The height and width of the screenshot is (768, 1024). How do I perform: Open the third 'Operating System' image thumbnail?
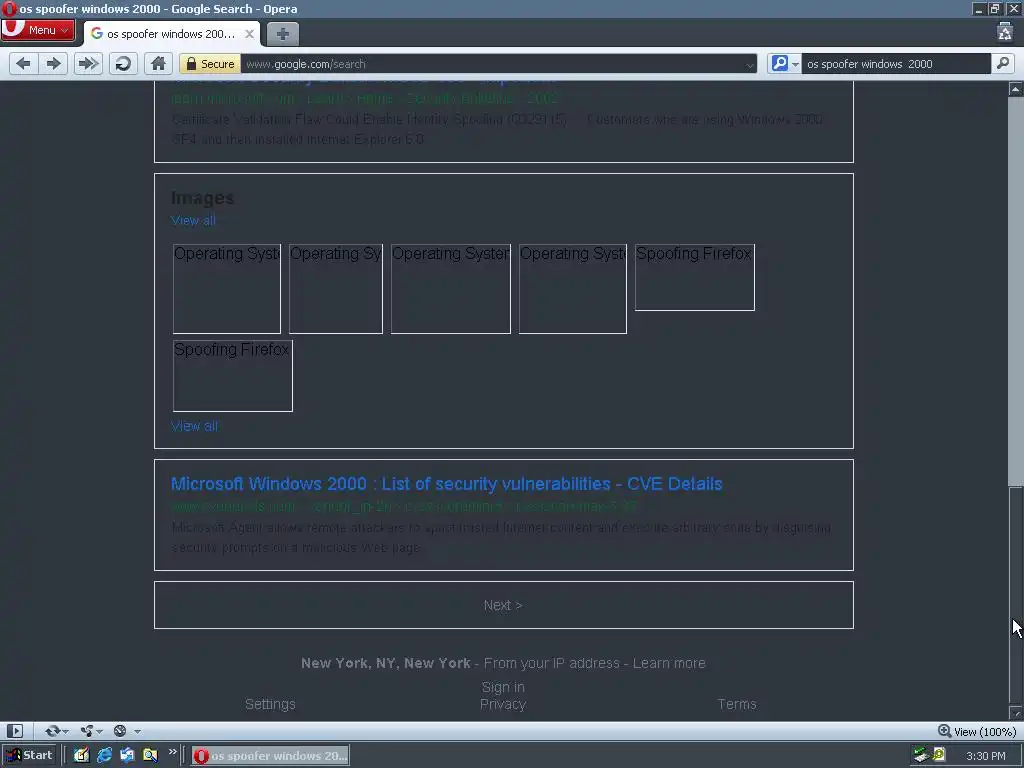tap(451, 289)
